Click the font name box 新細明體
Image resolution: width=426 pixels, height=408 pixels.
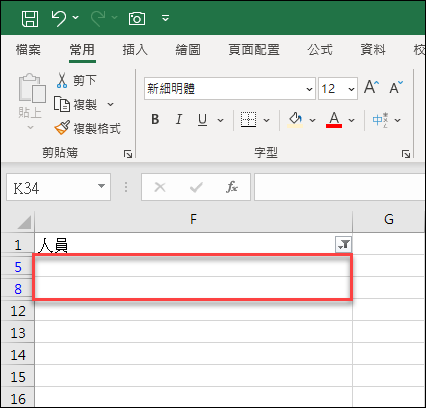(224, 89)
